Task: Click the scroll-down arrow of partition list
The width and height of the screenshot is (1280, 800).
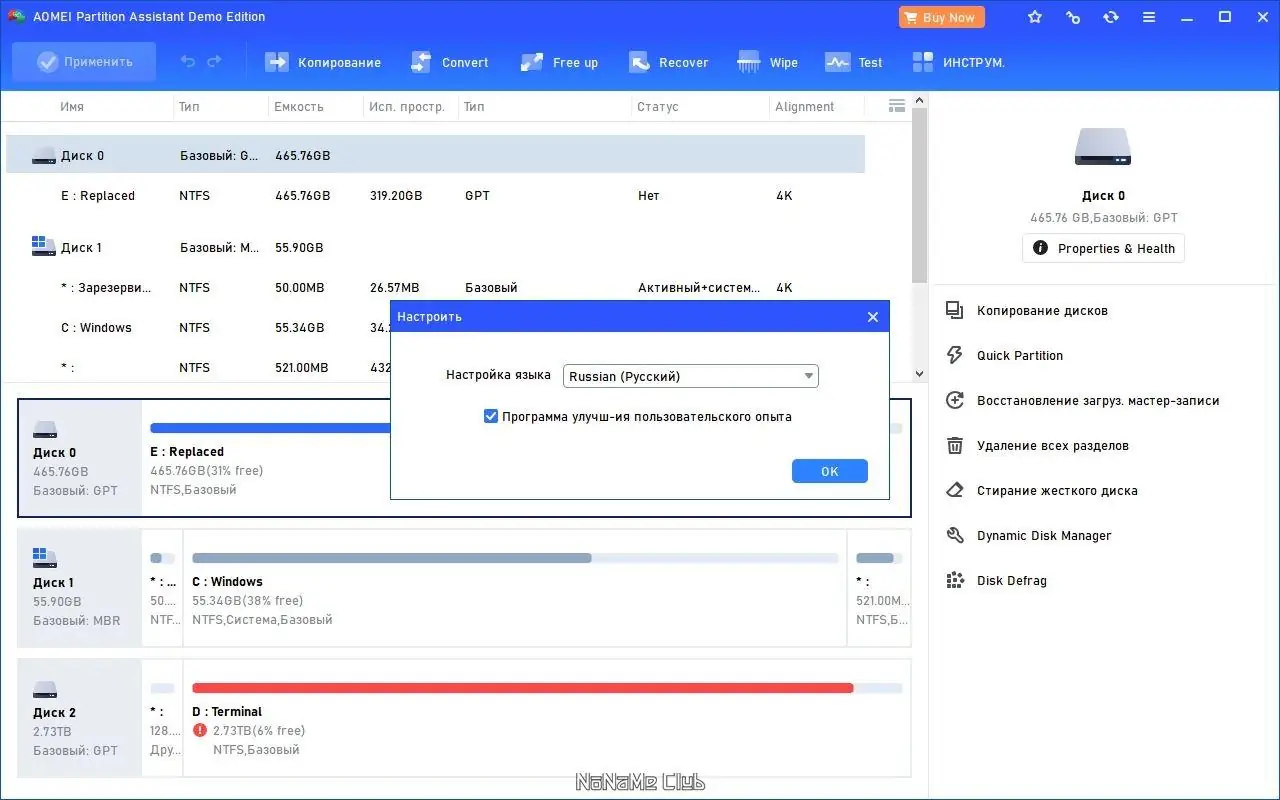Action: [920, 374]
